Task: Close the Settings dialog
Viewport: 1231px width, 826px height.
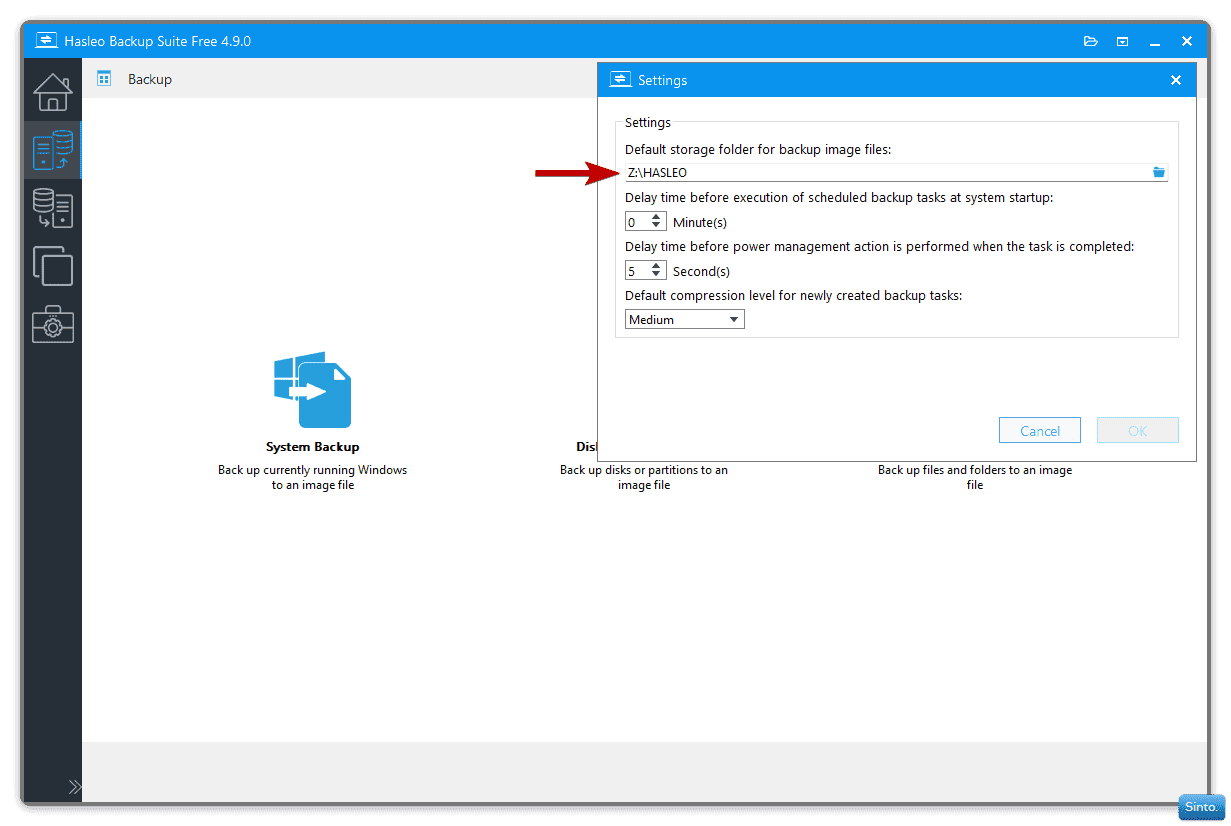Action: click(x=1176, y=80)
